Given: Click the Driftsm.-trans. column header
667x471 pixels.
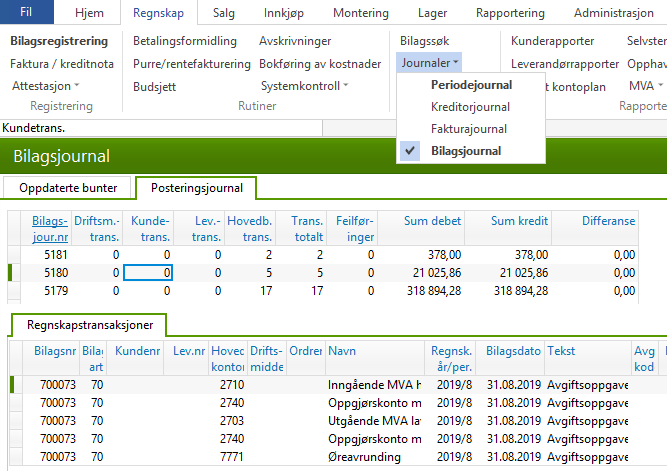Looking at the screenshot, I should point(97,228).
